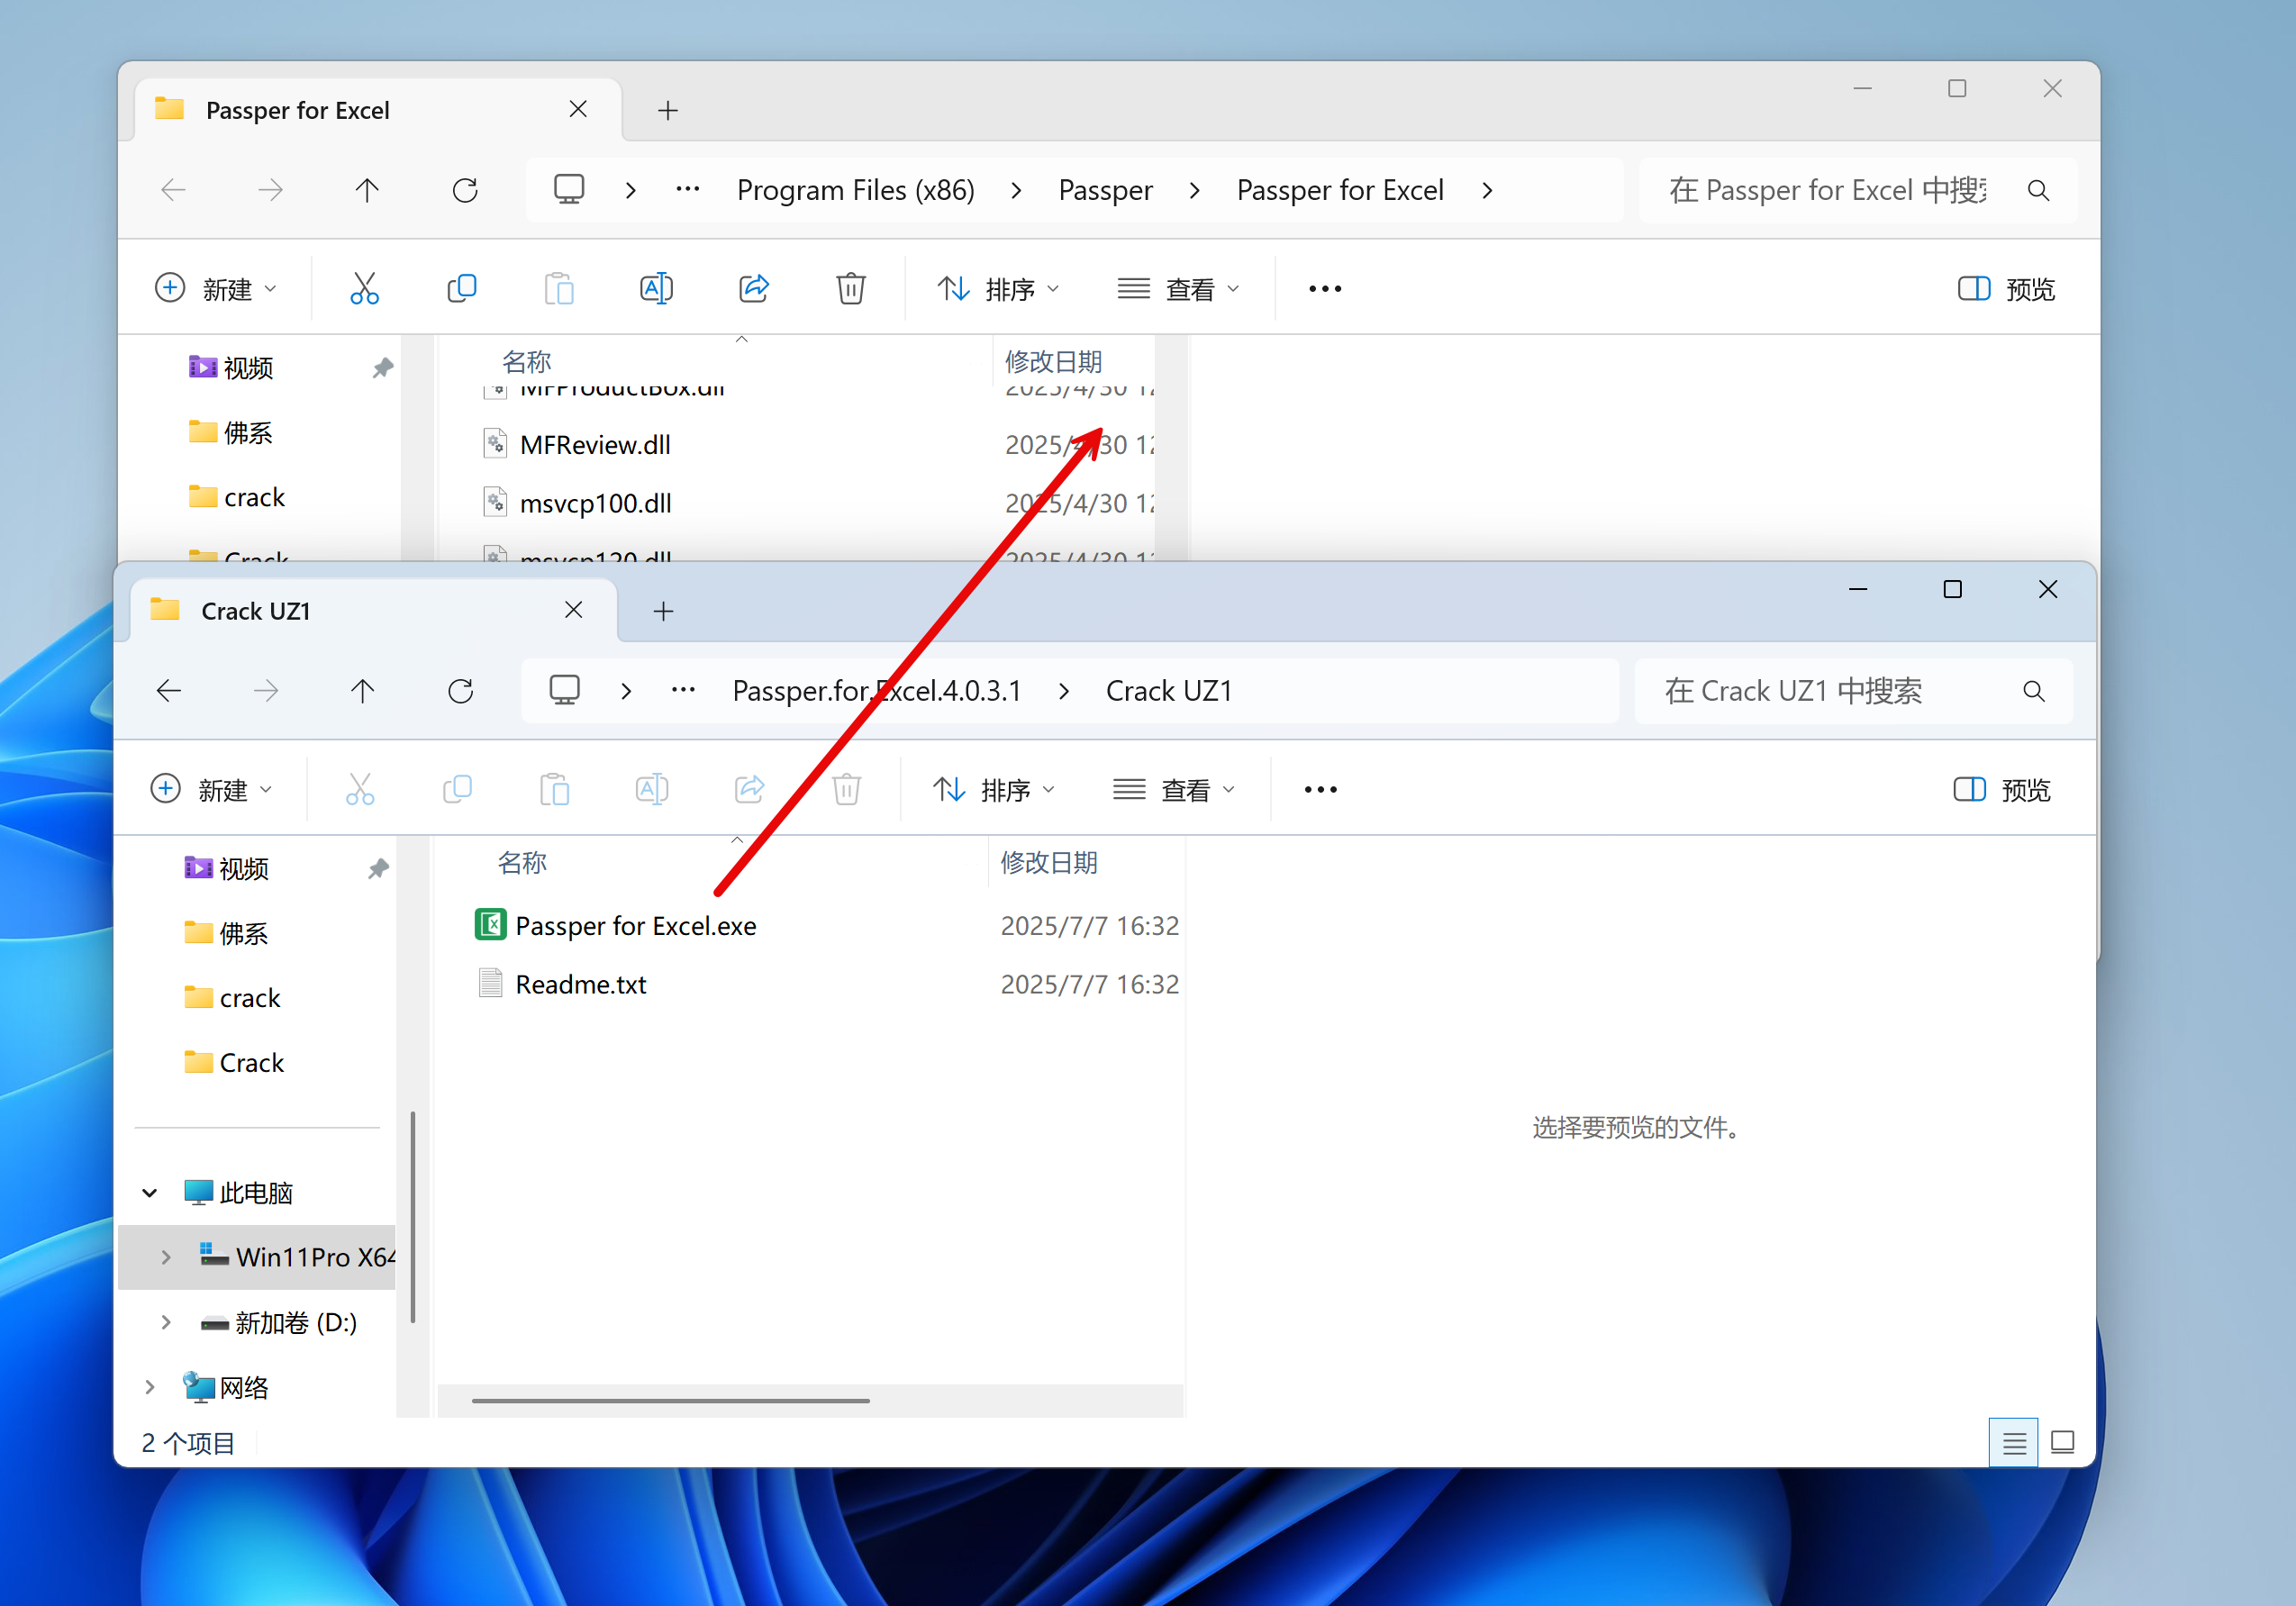Switch to details list view in status bar
The image size is (2296, 1606).
pos(2013,1443)
